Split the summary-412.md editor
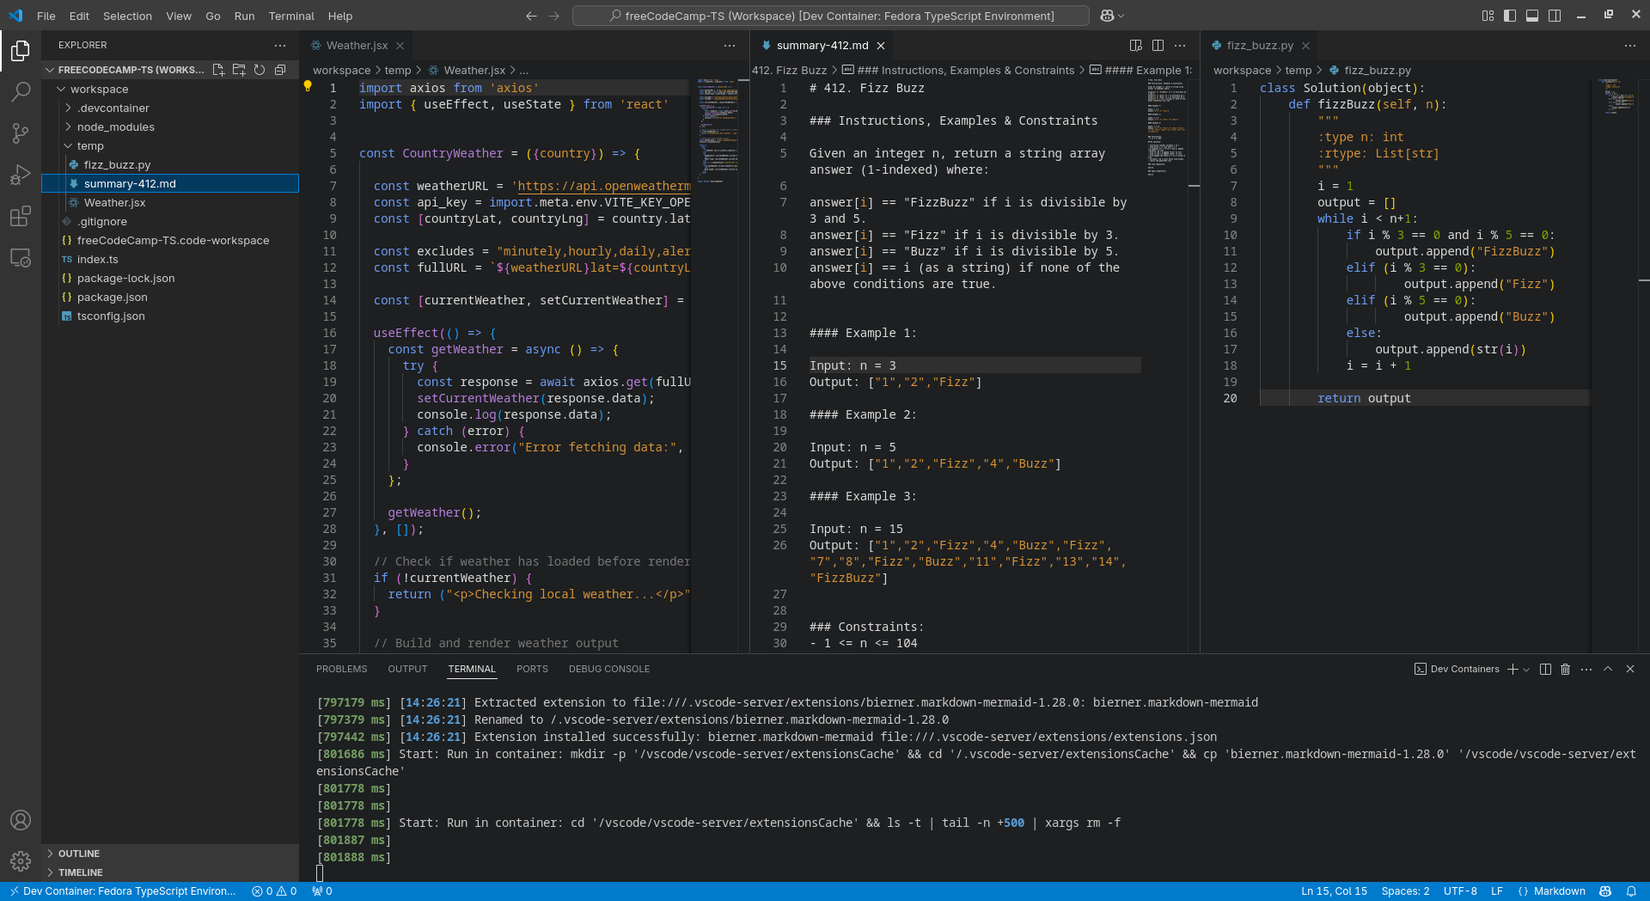Viewport: 1650px width, 901px height. pyautogui.click(x=1158, y=45)
